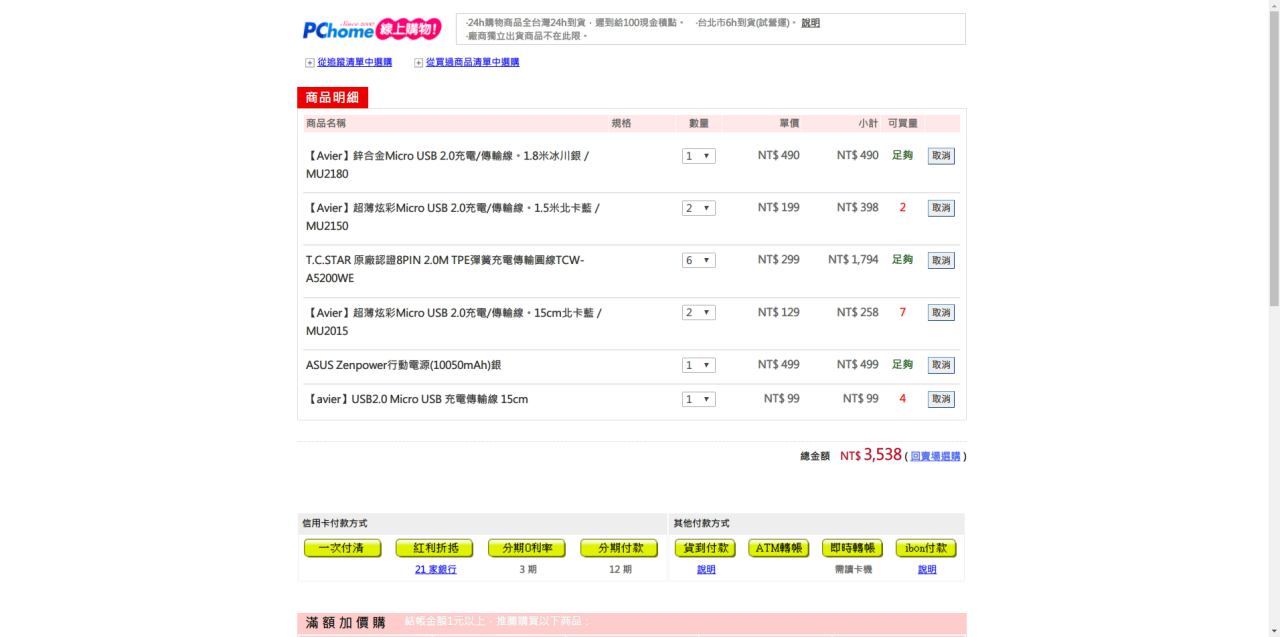This screenshot has width=1280, height=637.
Task: Open 說明 link under 貨到付款
Action: coord(706,570)
